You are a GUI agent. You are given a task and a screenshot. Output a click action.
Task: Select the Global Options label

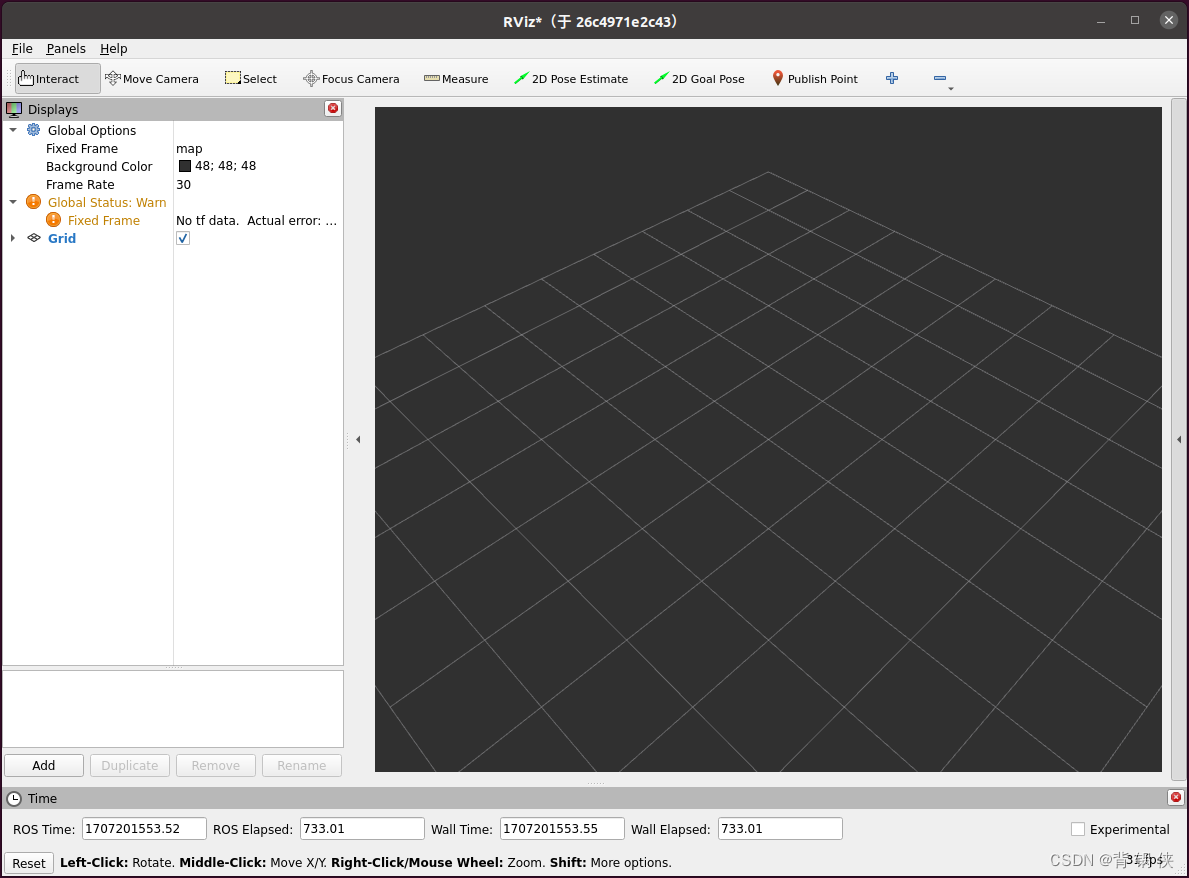click(92, 130)
